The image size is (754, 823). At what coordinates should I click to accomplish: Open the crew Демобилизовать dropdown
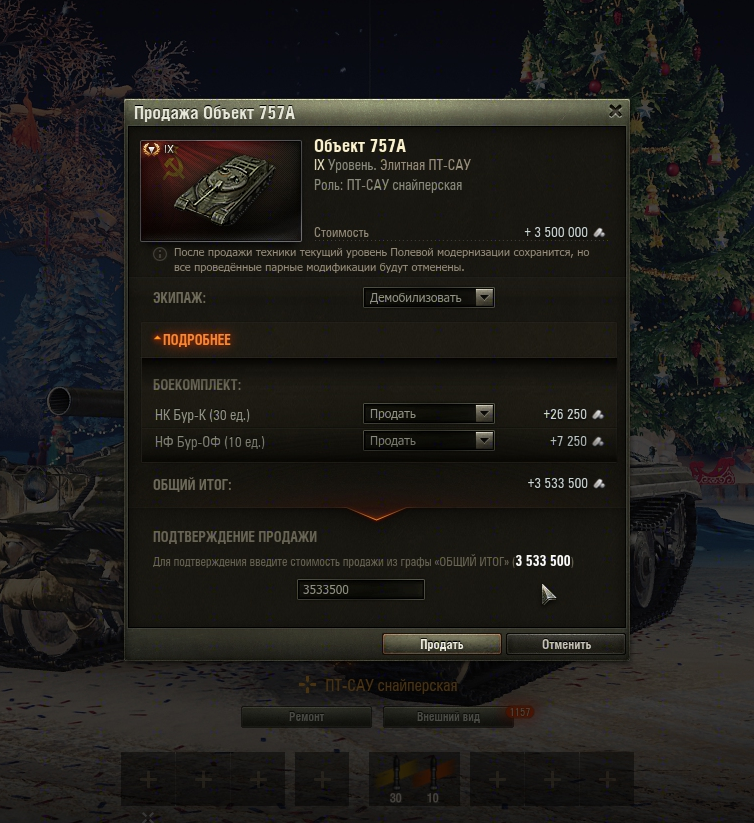tap(428, 298)
